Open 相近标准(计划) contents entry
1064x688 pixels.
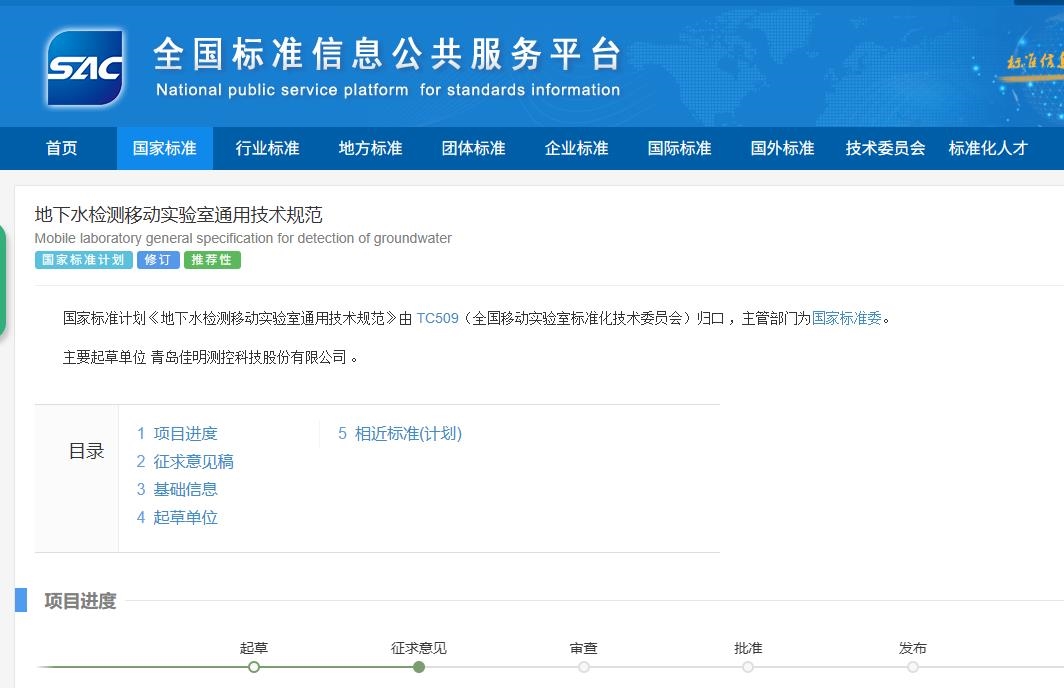click(400, 433)
